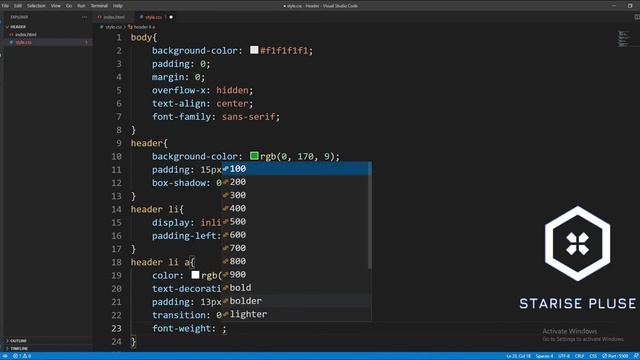The image size is (640, 360).
Task: Pick 100 from the font-weight suggestions
Action: coord(296,169)
